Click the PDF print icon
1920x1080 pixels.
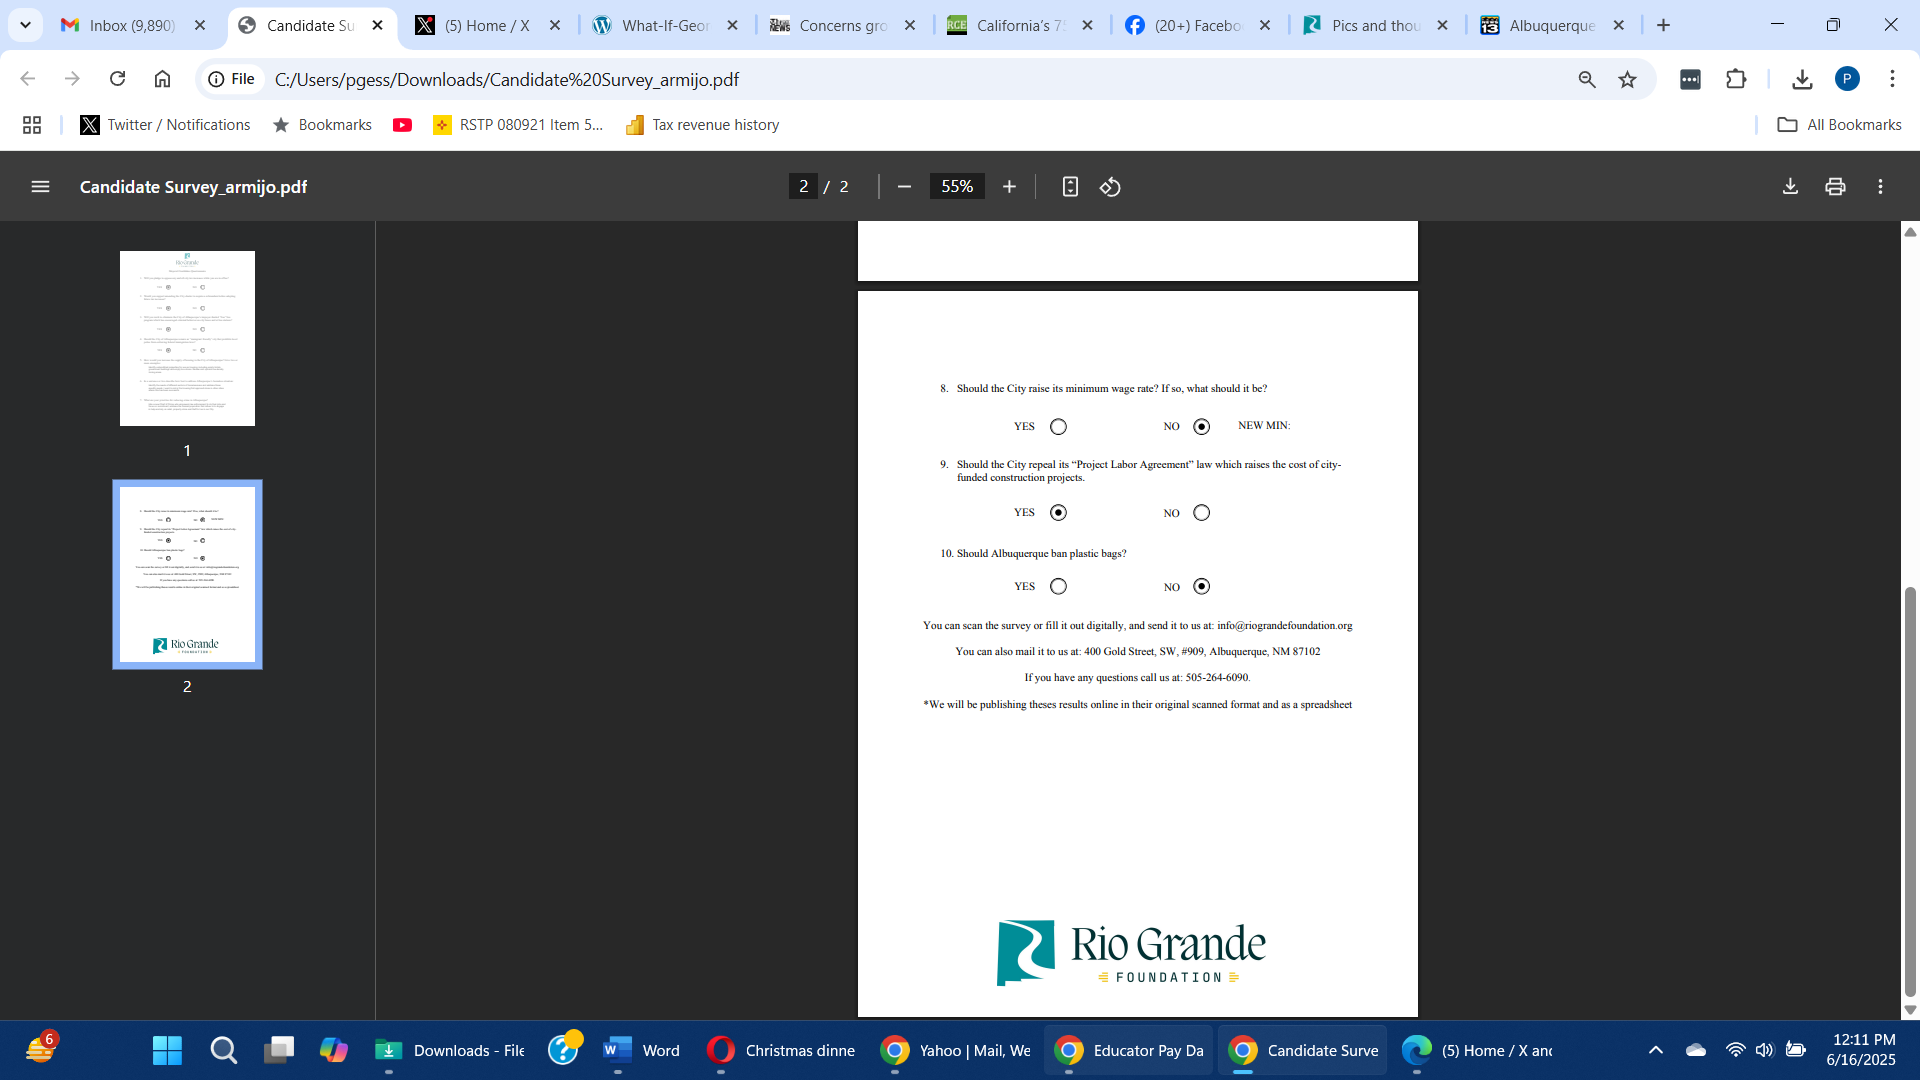coord(1835,187)
